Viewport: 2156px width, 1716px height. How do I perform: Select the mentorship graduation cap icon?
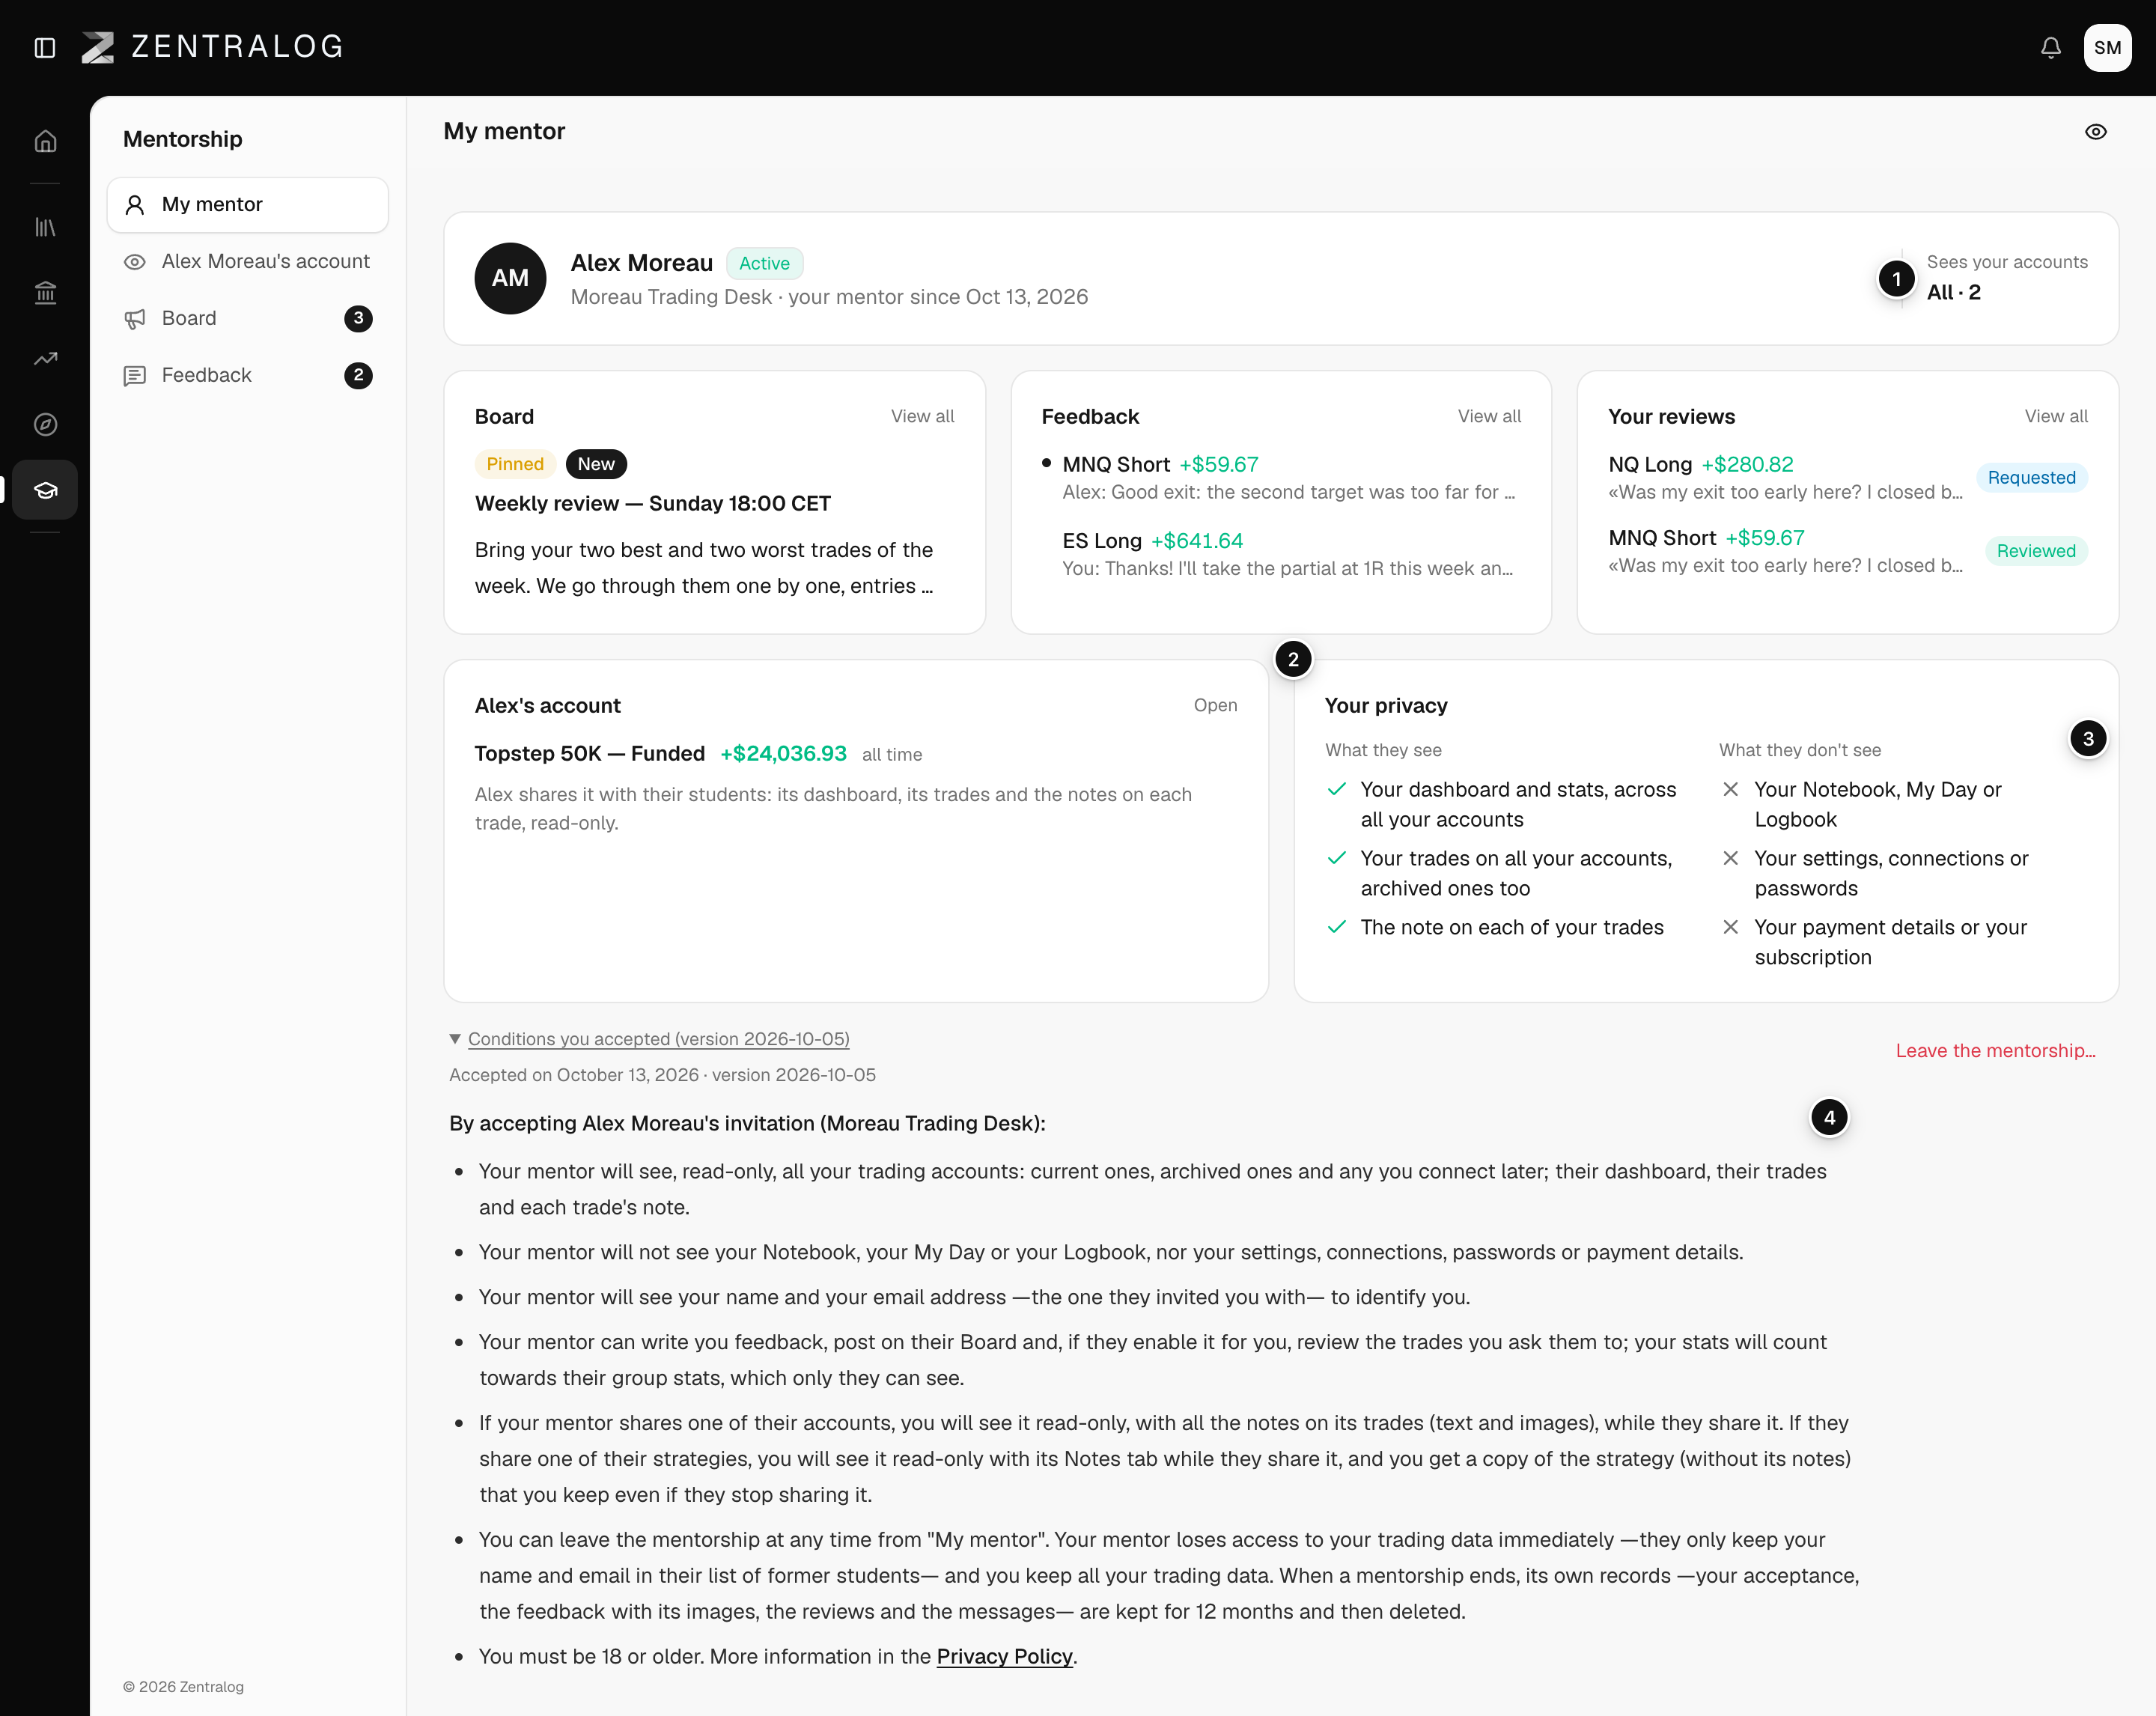click(45, 489)
